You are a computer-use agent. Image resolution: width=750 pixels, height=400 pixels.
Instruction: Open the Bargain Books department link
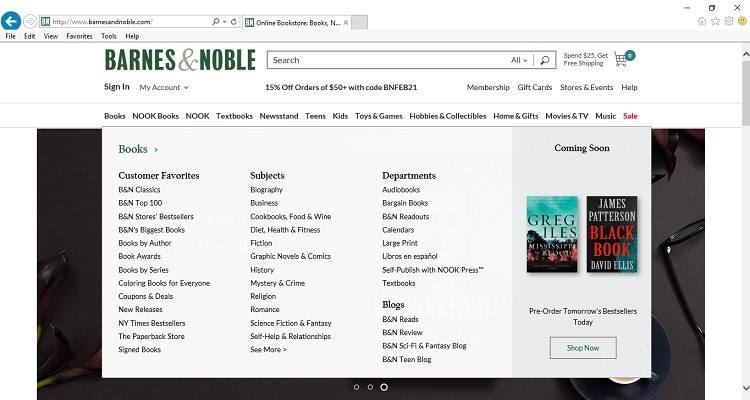point(405,203)
